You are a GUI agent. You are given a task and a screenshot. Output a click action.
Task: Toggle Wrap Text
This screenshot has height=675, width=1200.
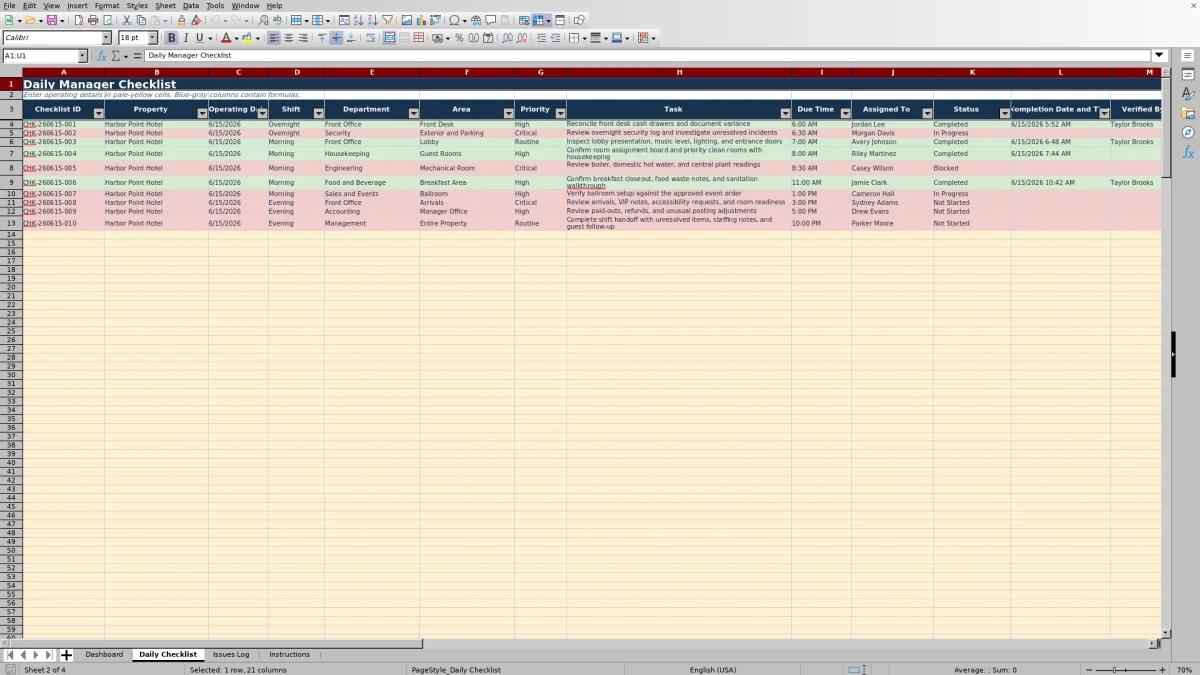[370, 38]
